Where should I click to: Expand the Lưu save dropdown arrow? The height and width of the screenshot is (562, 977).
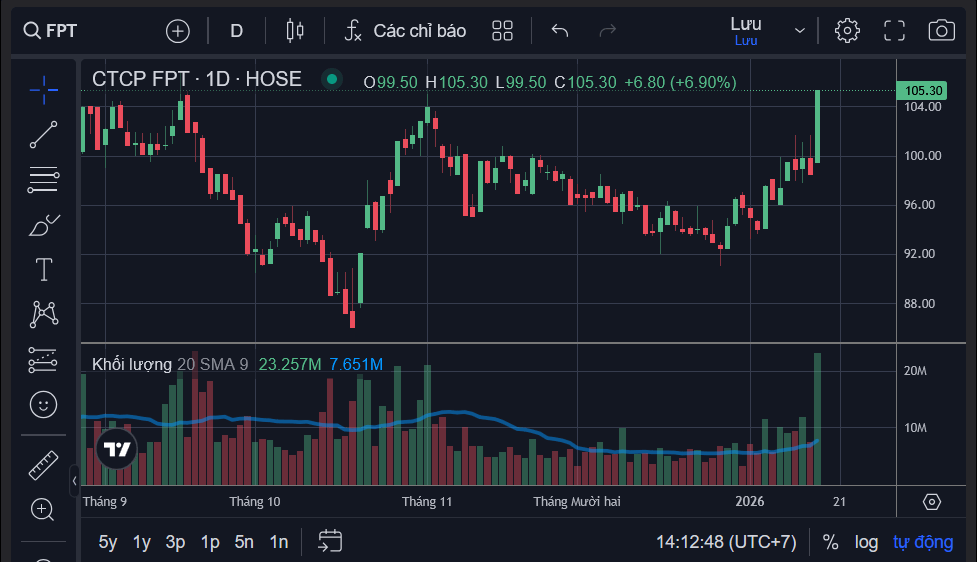pos(799,30)
